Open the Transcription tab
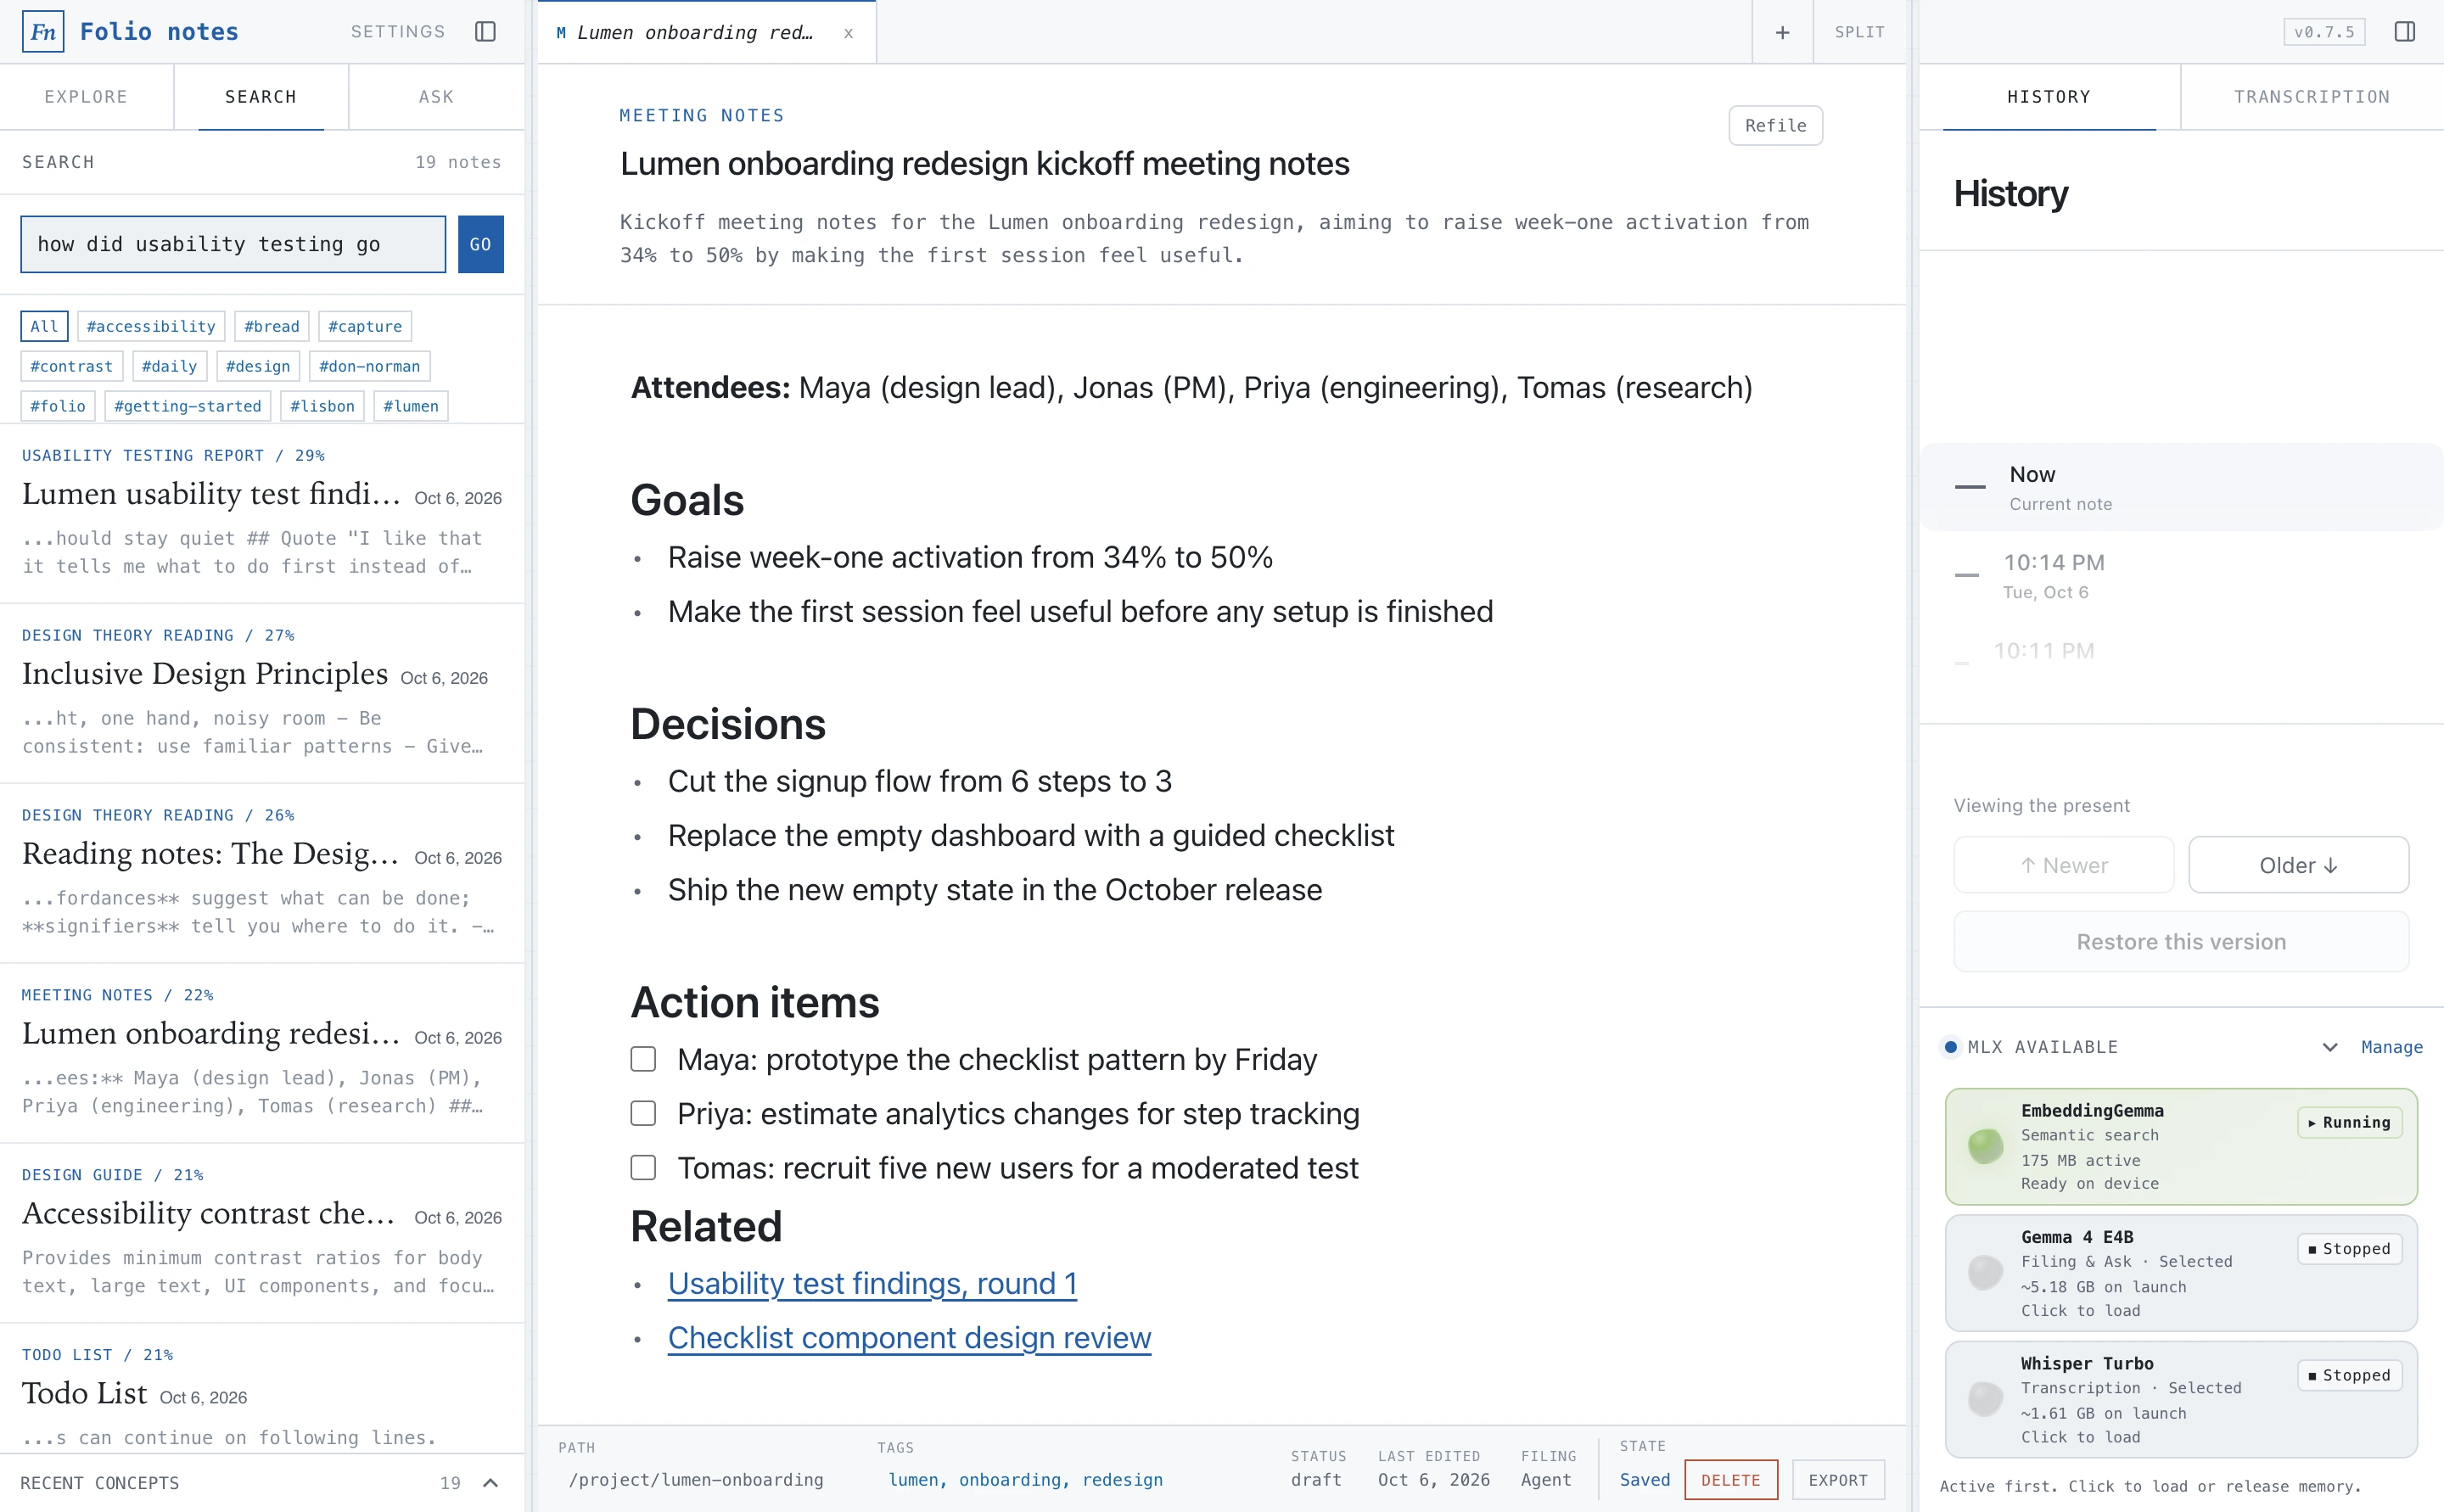Screen dimensions: 2444x1512 (2312, 97)
